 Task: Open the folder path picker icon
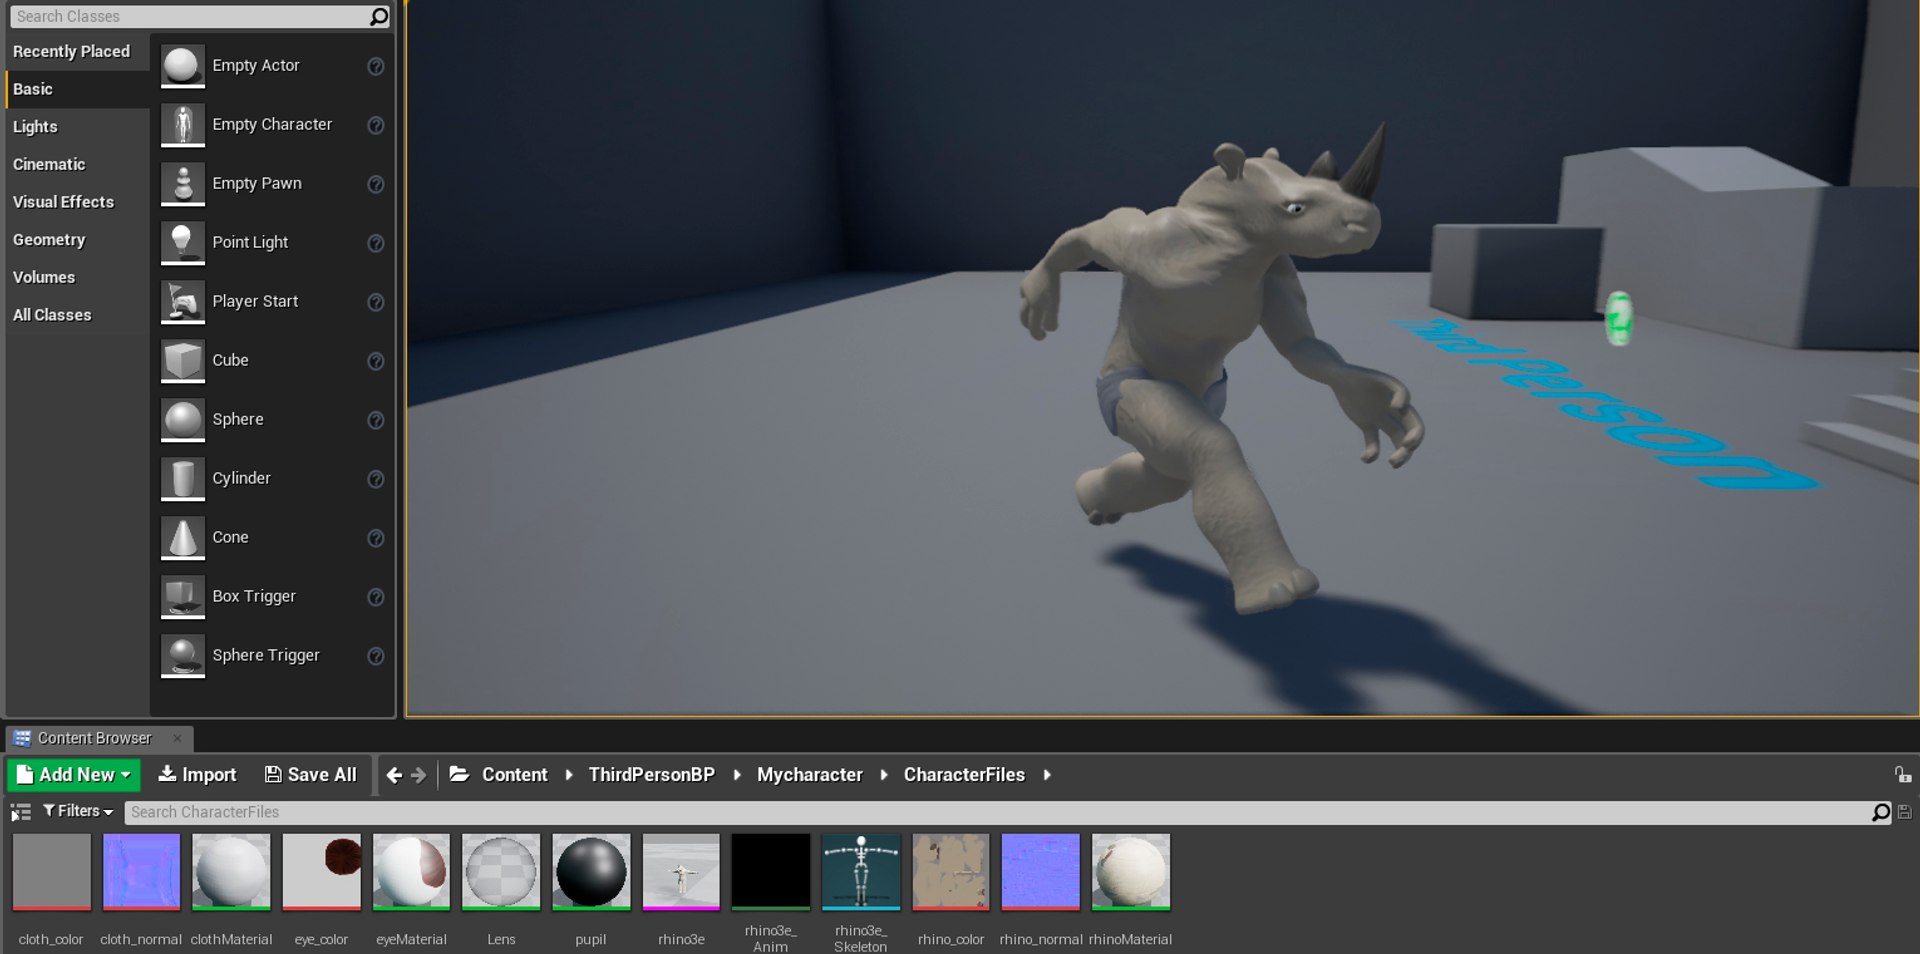[459, 774]
